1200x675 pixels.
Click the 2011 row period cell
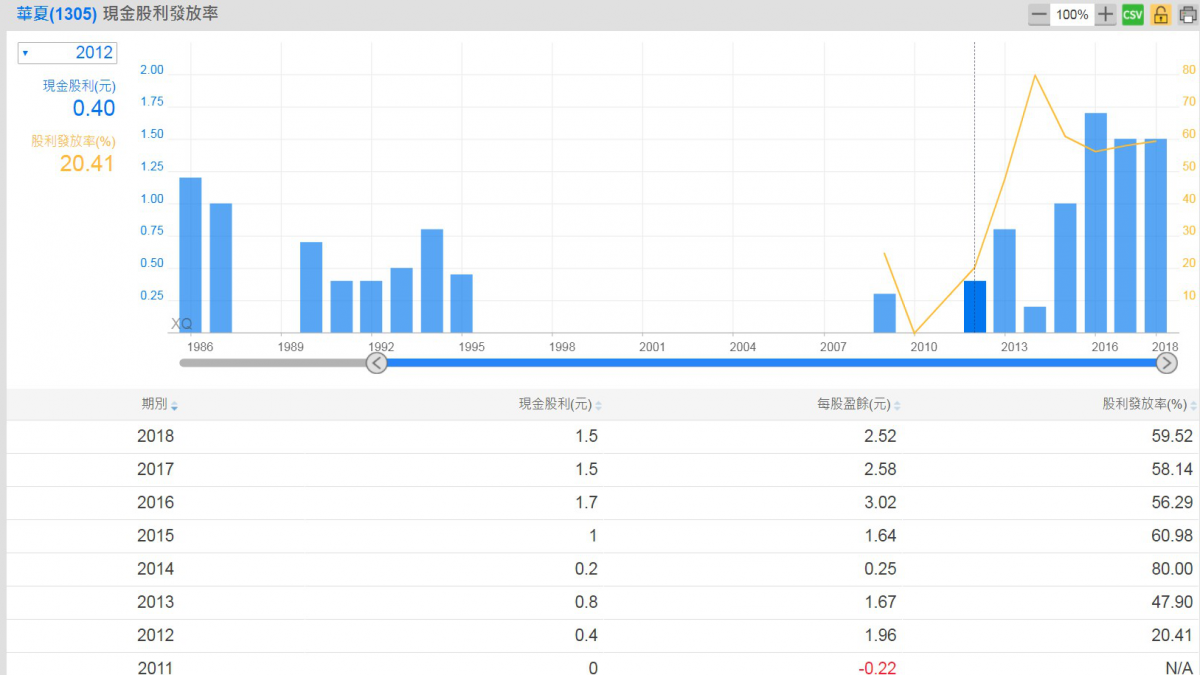click(155, 667)
